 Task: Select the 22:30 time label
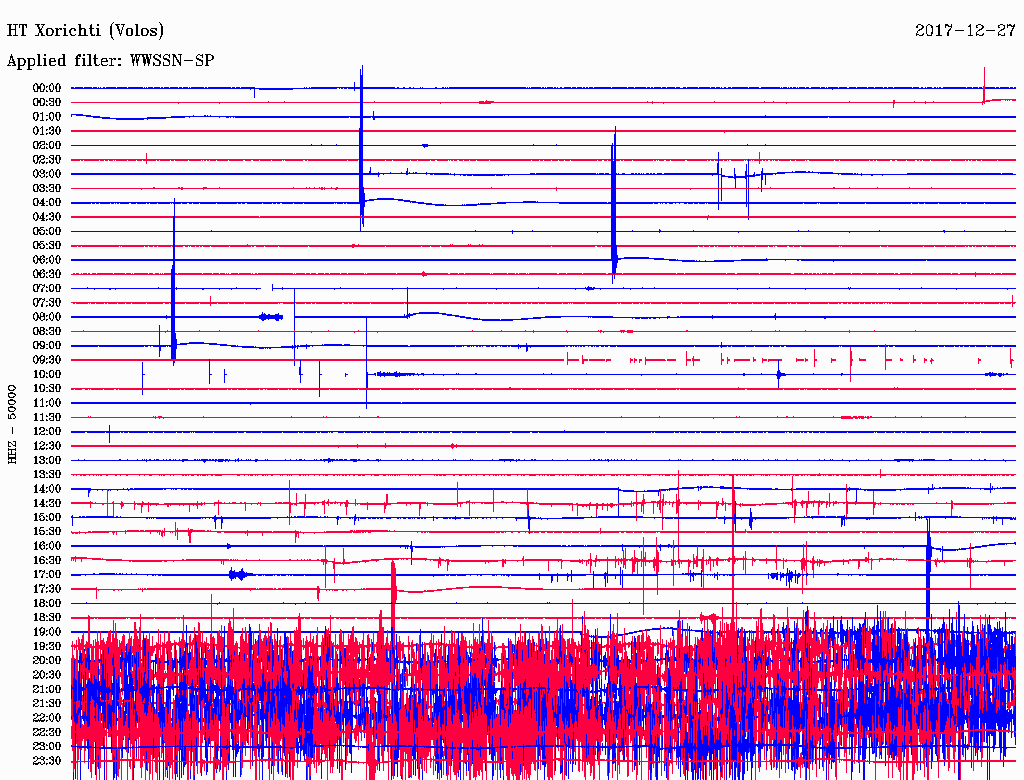click(x=47, y=732)
